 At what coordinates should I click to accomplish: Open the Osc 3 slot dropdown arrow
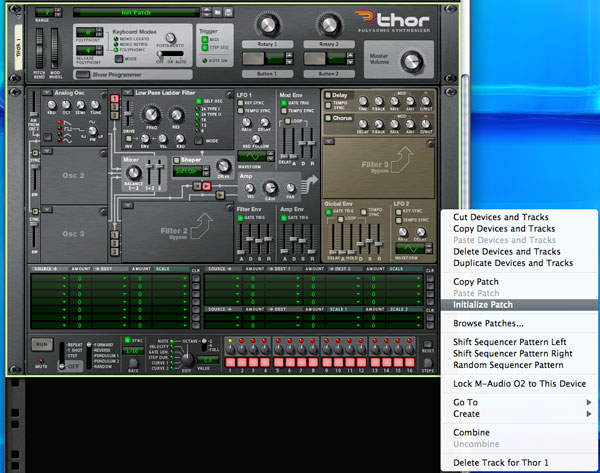coord(47,209)
